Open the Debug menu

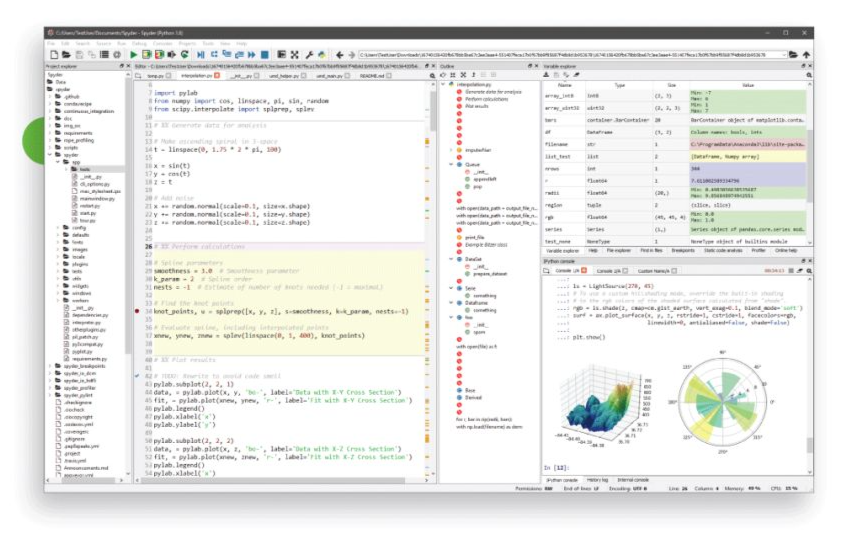pos(139,44)
